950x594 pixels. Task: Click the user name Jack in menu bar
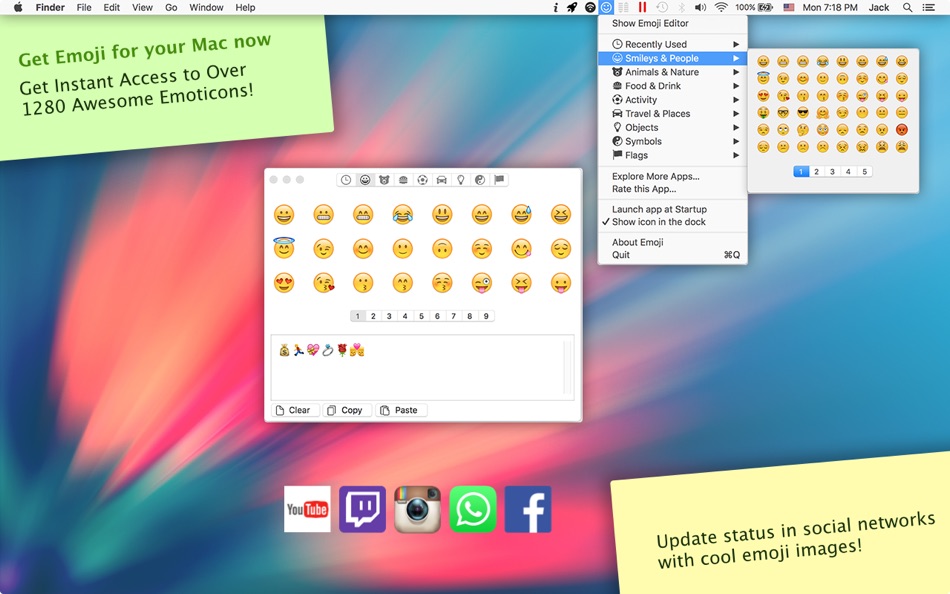pos(879,7)
